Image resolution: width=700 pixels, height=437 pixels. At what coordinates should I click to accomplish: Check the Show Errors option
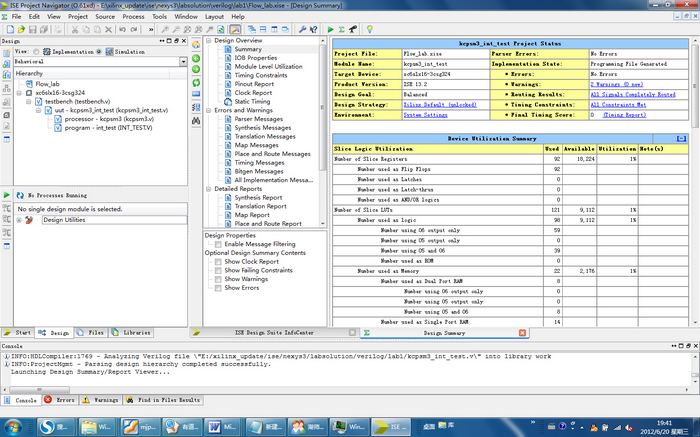(218, 288)
